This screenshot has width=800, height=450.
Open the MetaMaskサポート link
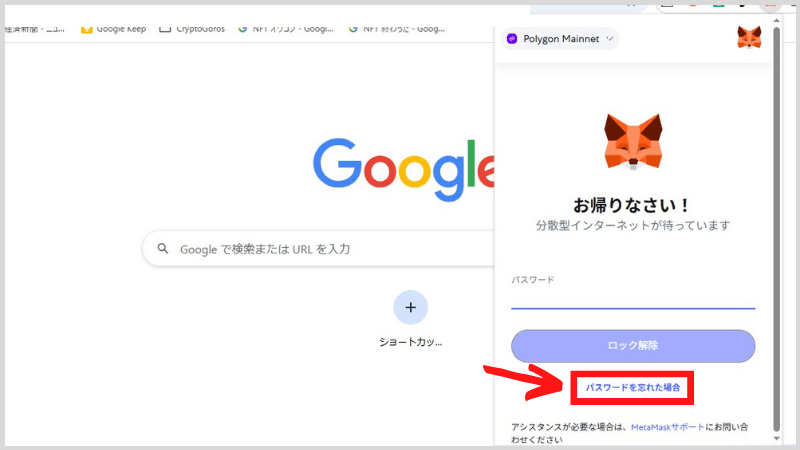click(667, 427)
